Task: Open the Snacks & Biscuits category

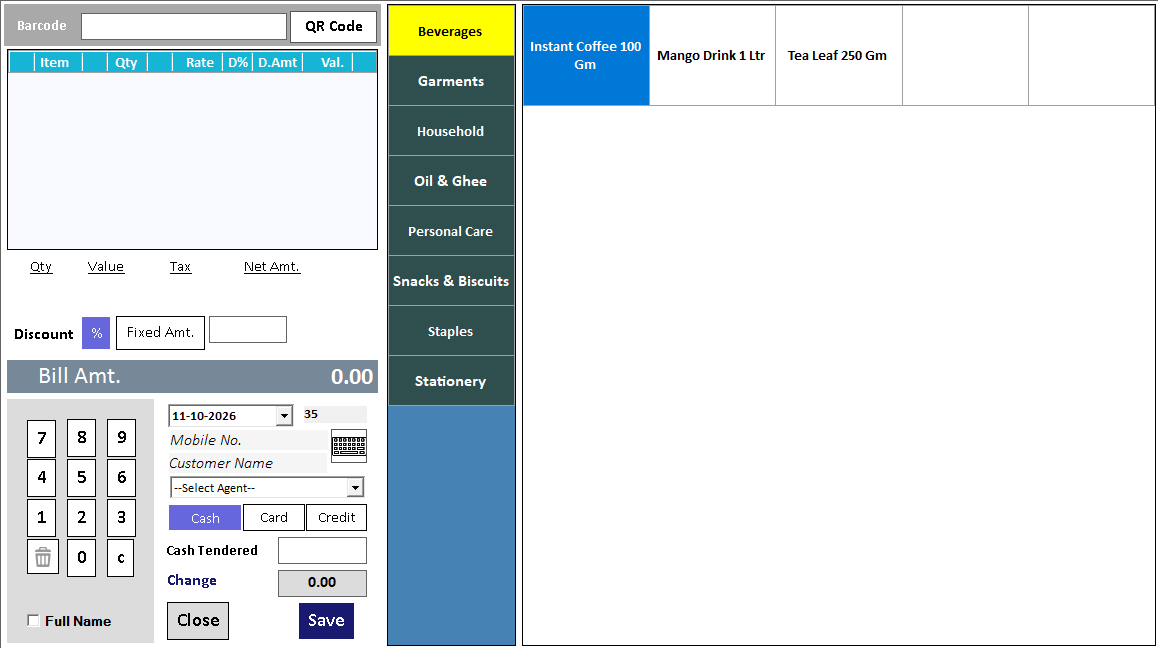Action: (451, 282)
